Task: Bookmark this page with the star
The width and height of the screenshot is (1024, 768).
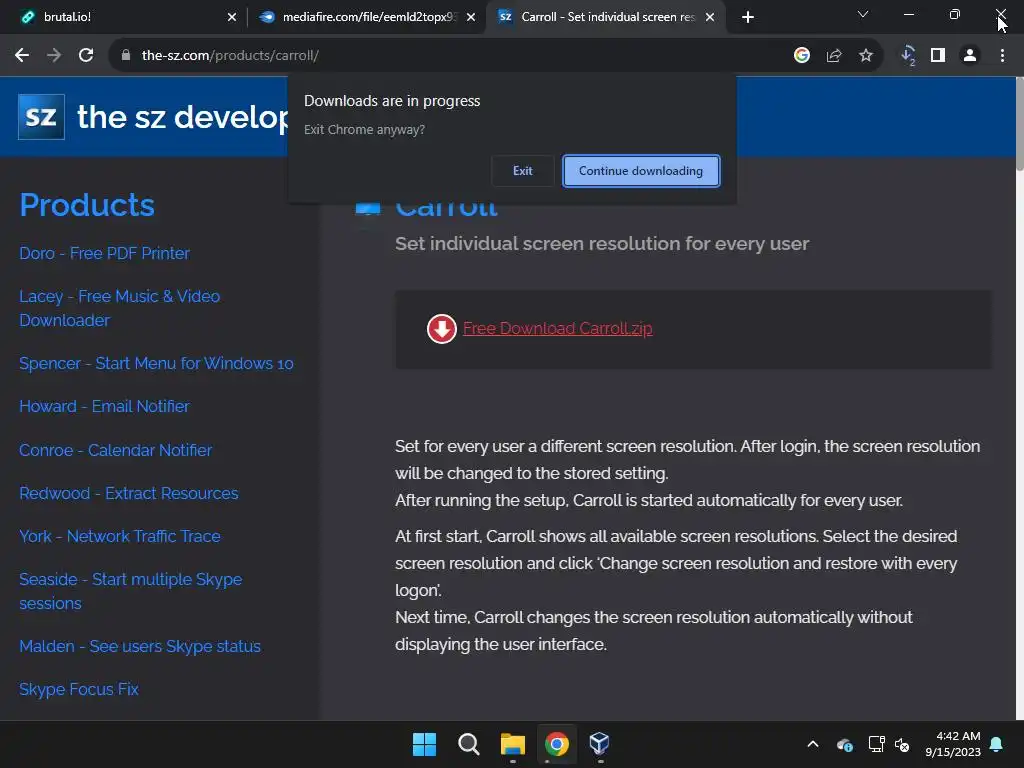Action: pos(866,56)
